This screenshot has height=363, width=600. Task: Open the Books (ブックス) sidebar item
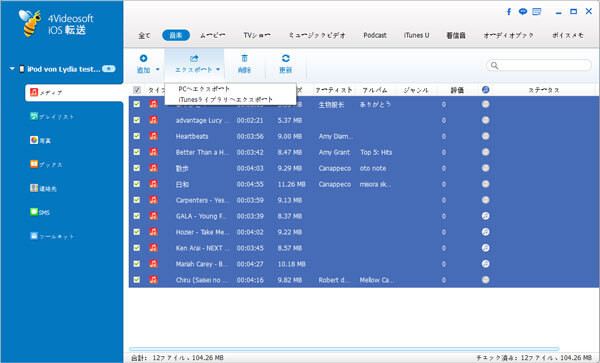(46, 164)
